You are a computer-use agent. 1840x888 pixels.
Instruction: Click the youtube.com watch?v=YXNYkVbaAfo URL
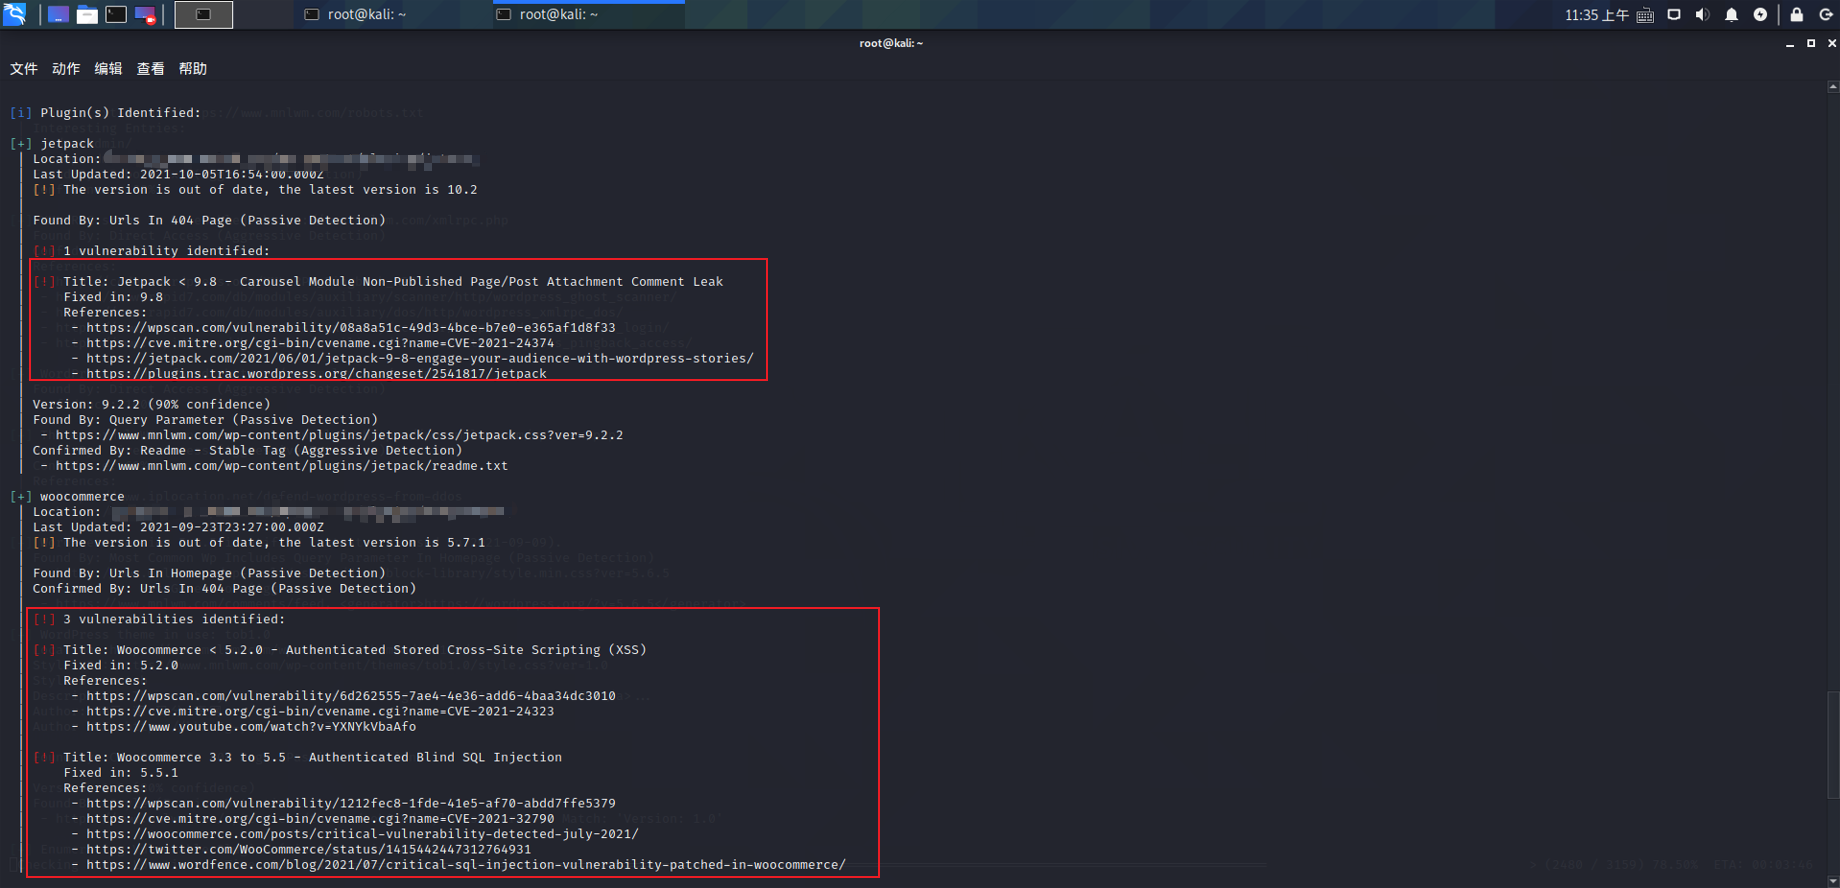pos(251,727)
